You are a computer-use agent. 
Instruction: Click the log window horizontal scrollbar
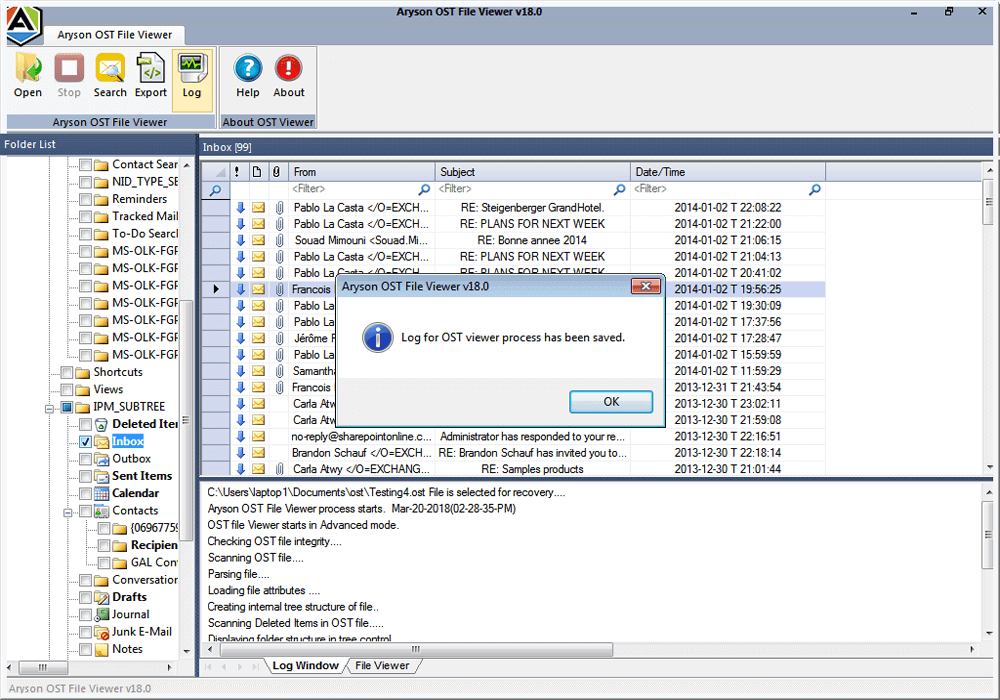(416, 649)
